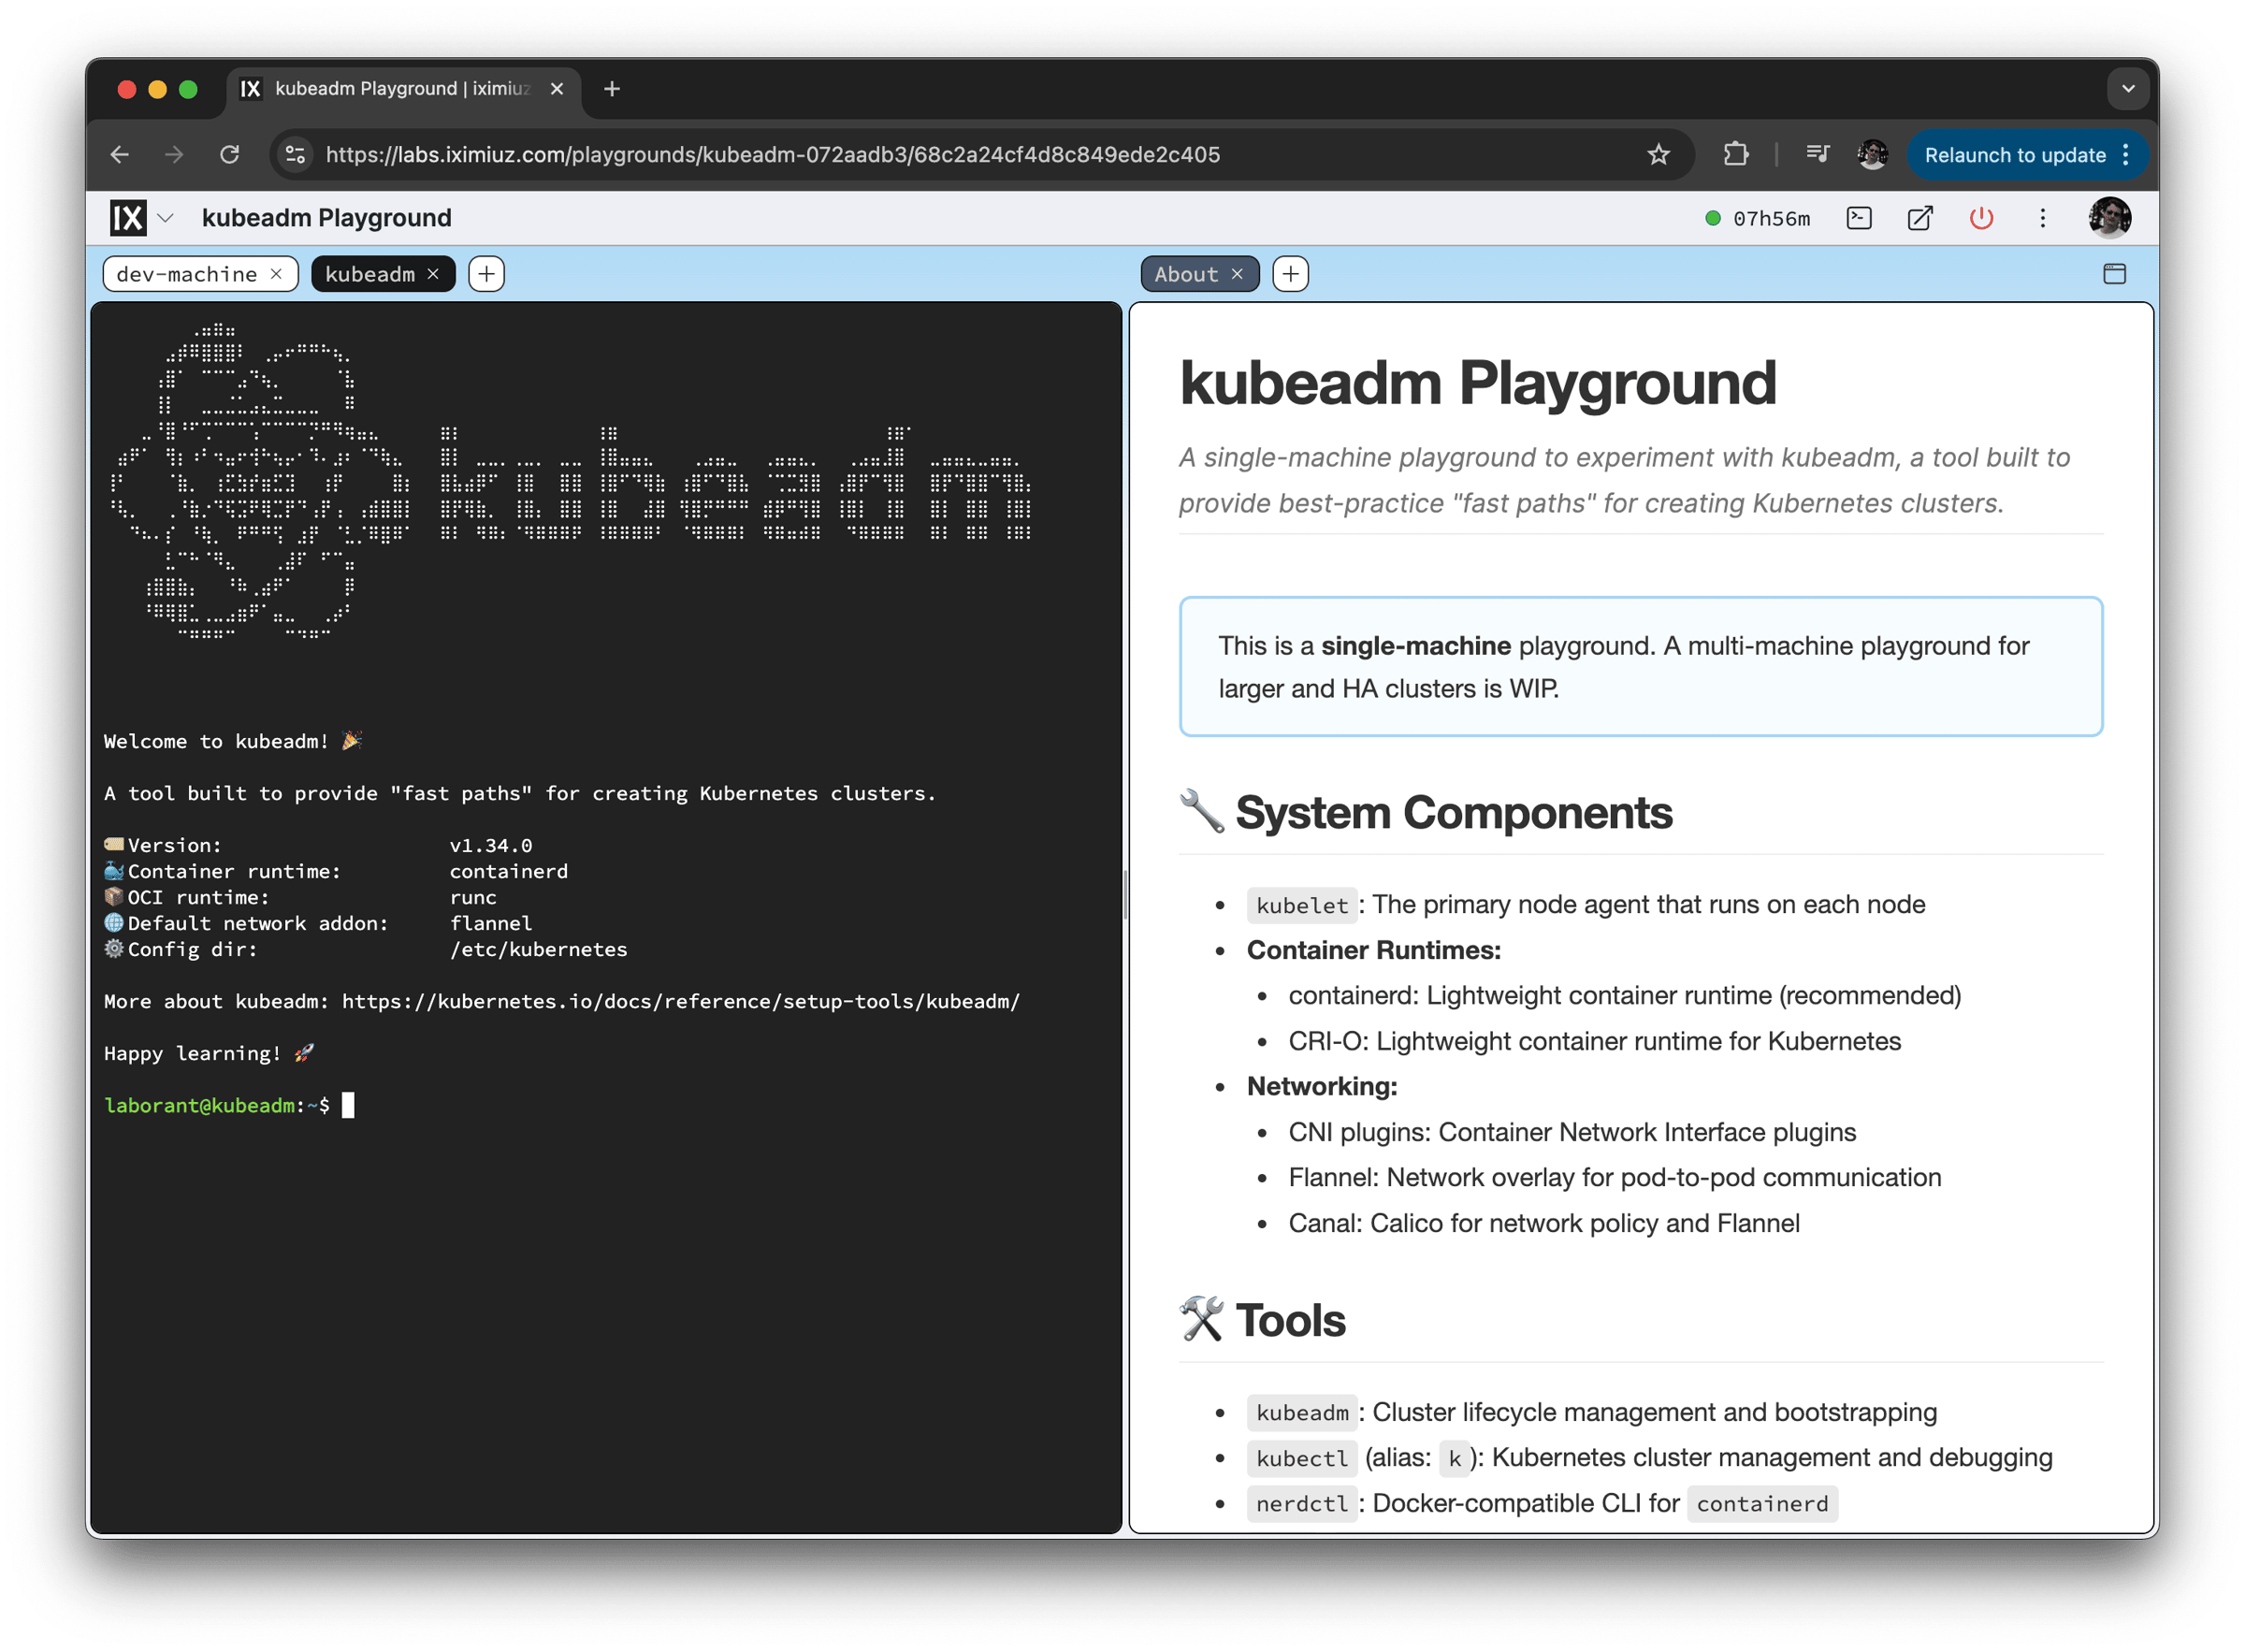2245x1652 pixels.
Task: Click the Relaunch to update button
Action: click(x=2014, y=155)
